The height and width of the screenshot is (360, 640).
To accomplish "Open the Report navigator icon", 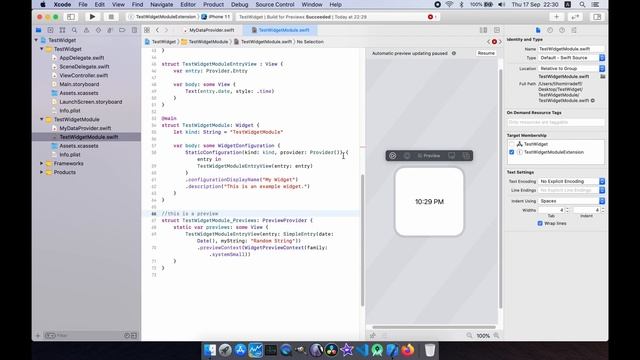I will click(134, 30).
